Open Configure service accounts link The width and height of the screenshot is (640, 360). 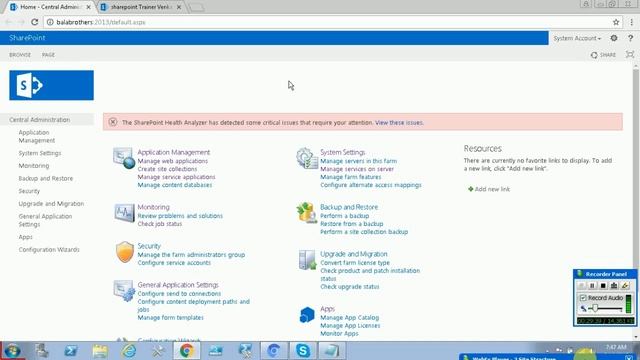click(174, 263)
